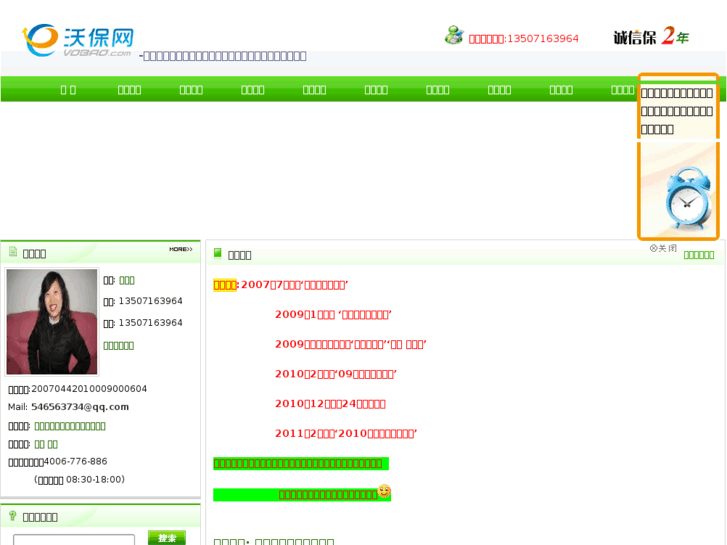Click the green 搜索 search button
The height and width of the screenshot is (545, 727).
coord(167,538)
